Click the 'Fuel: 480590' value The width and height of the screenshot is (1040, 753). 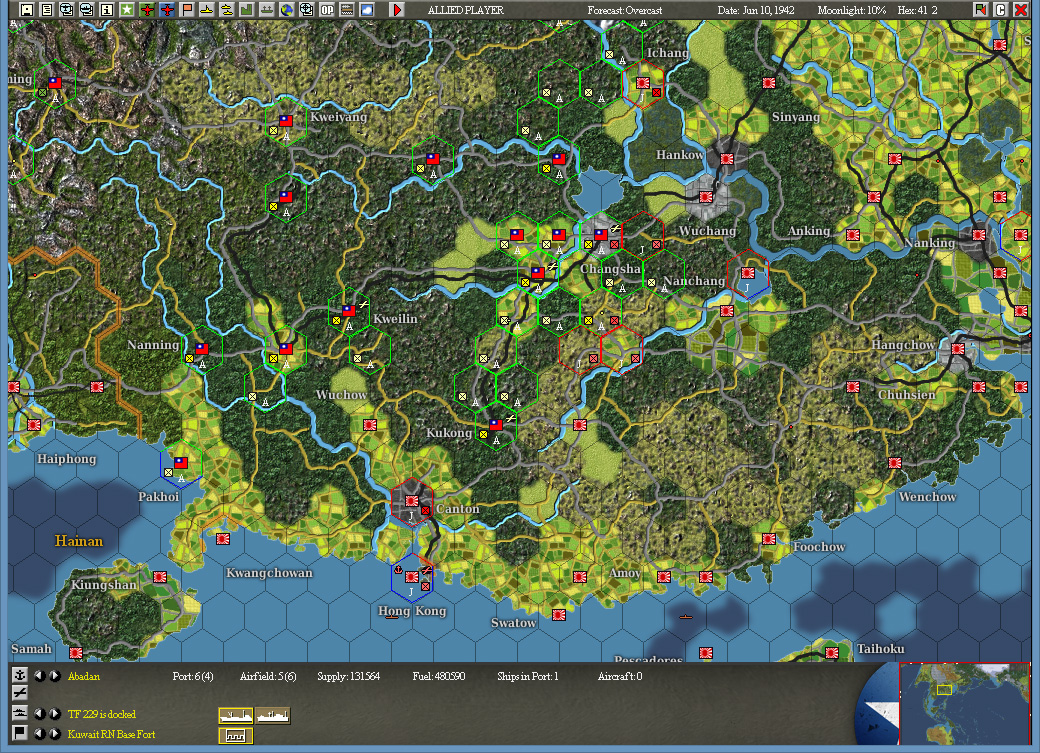pos(438,677)
